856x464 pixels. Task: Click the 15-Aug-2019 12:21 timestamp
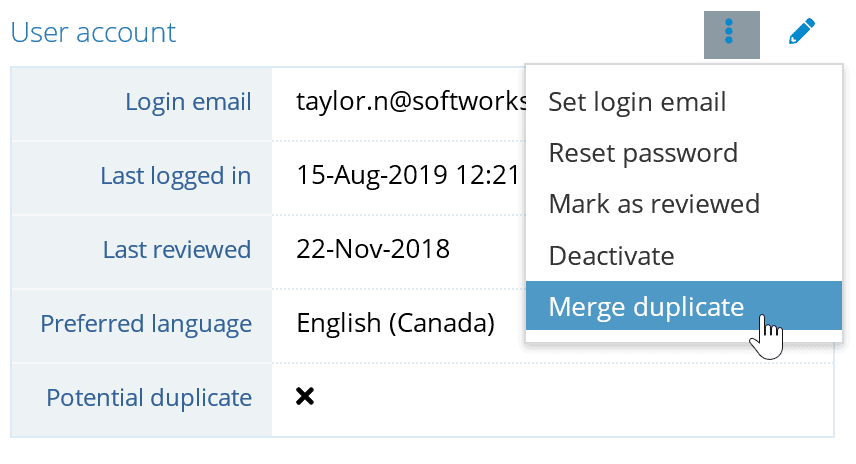click(x=408, y=175)
